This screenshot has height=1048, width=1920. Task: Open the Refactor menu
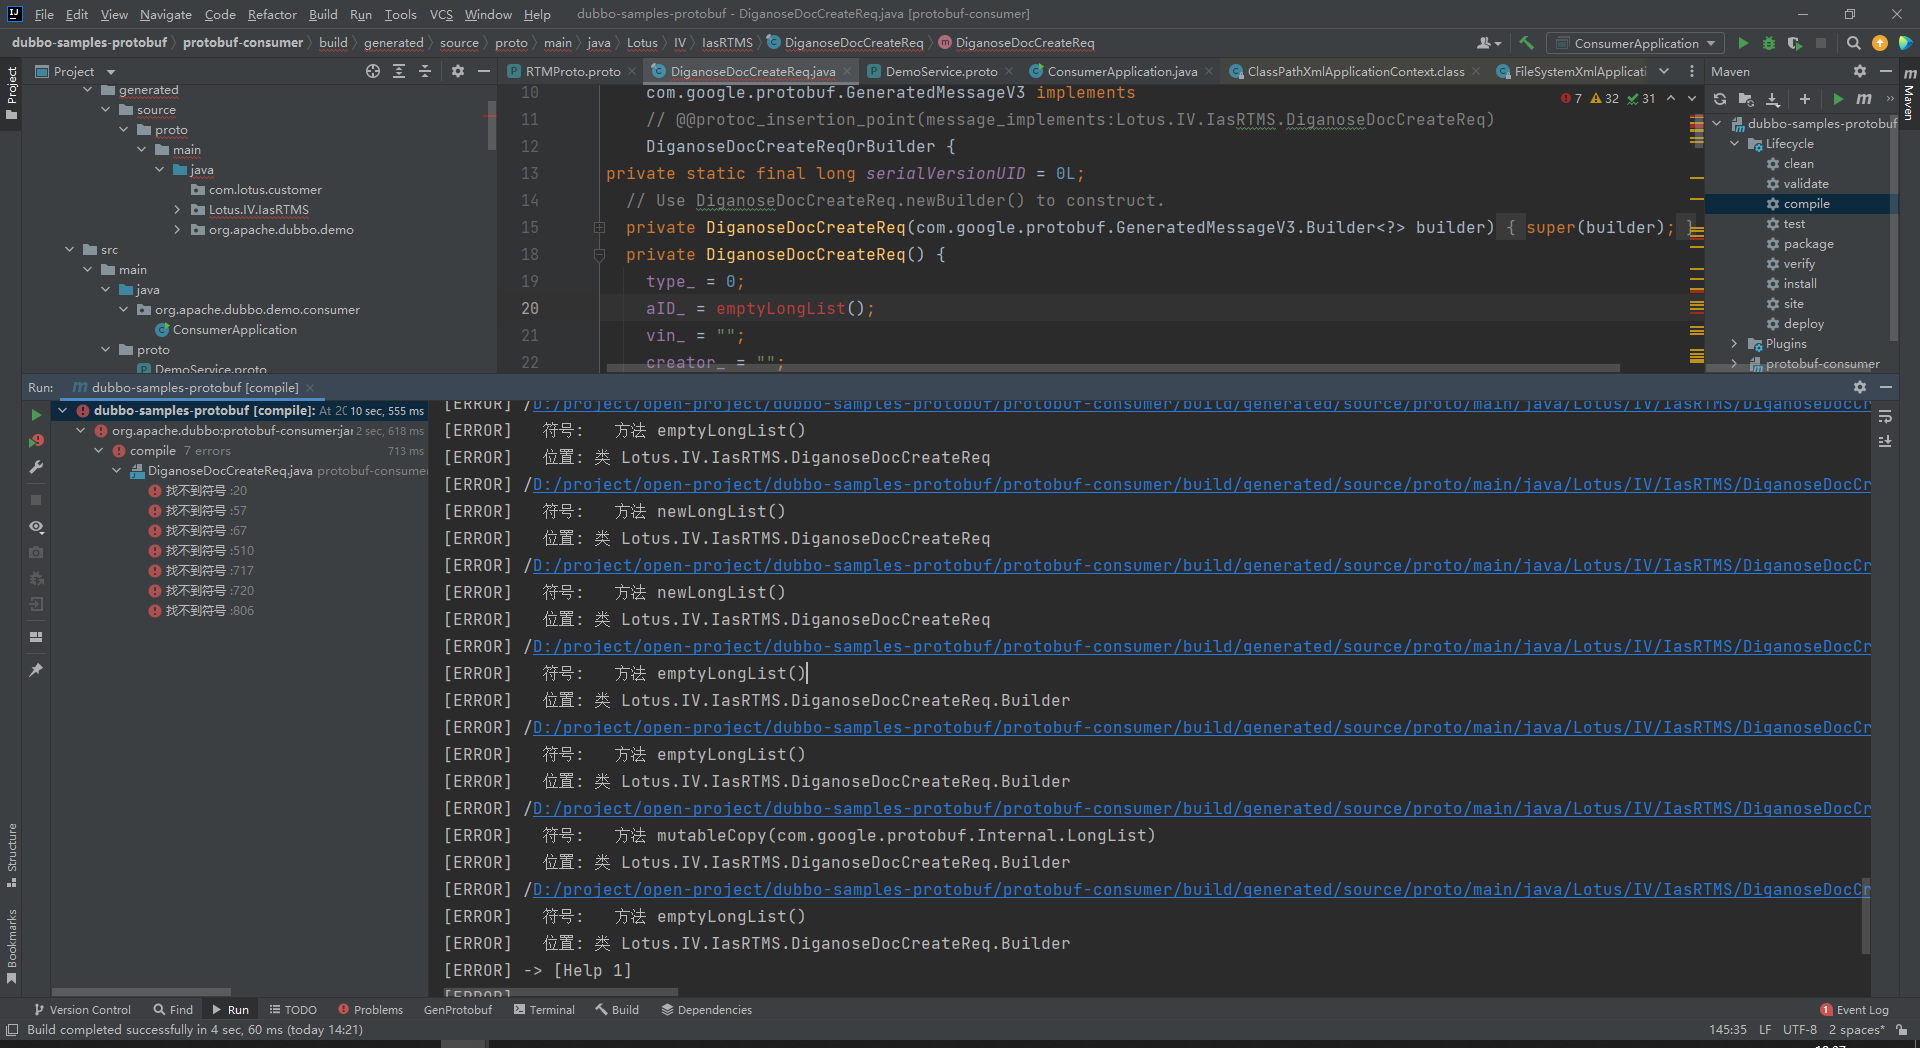pyautogui.click(x=272, y=14)
